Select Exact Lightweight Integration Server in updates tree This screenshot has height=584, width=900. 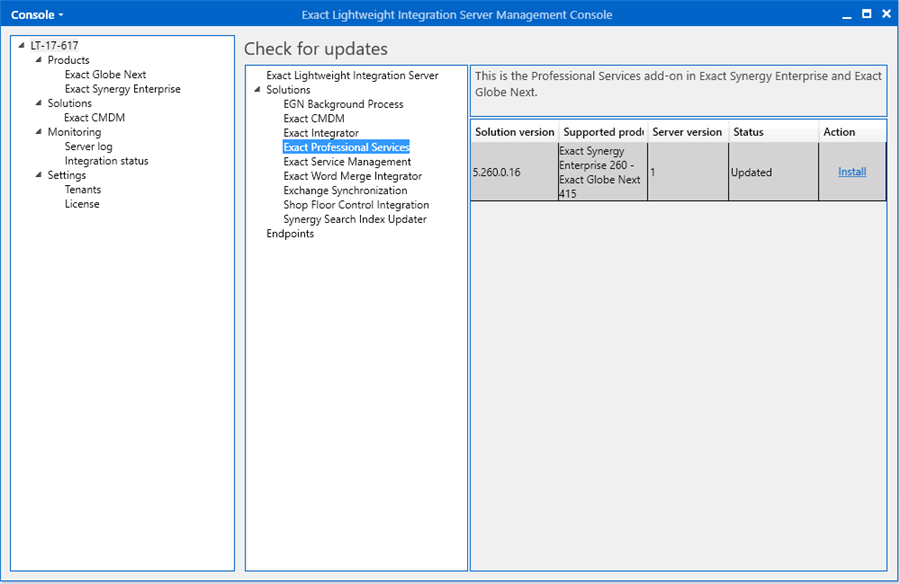[x=352, y=75]
